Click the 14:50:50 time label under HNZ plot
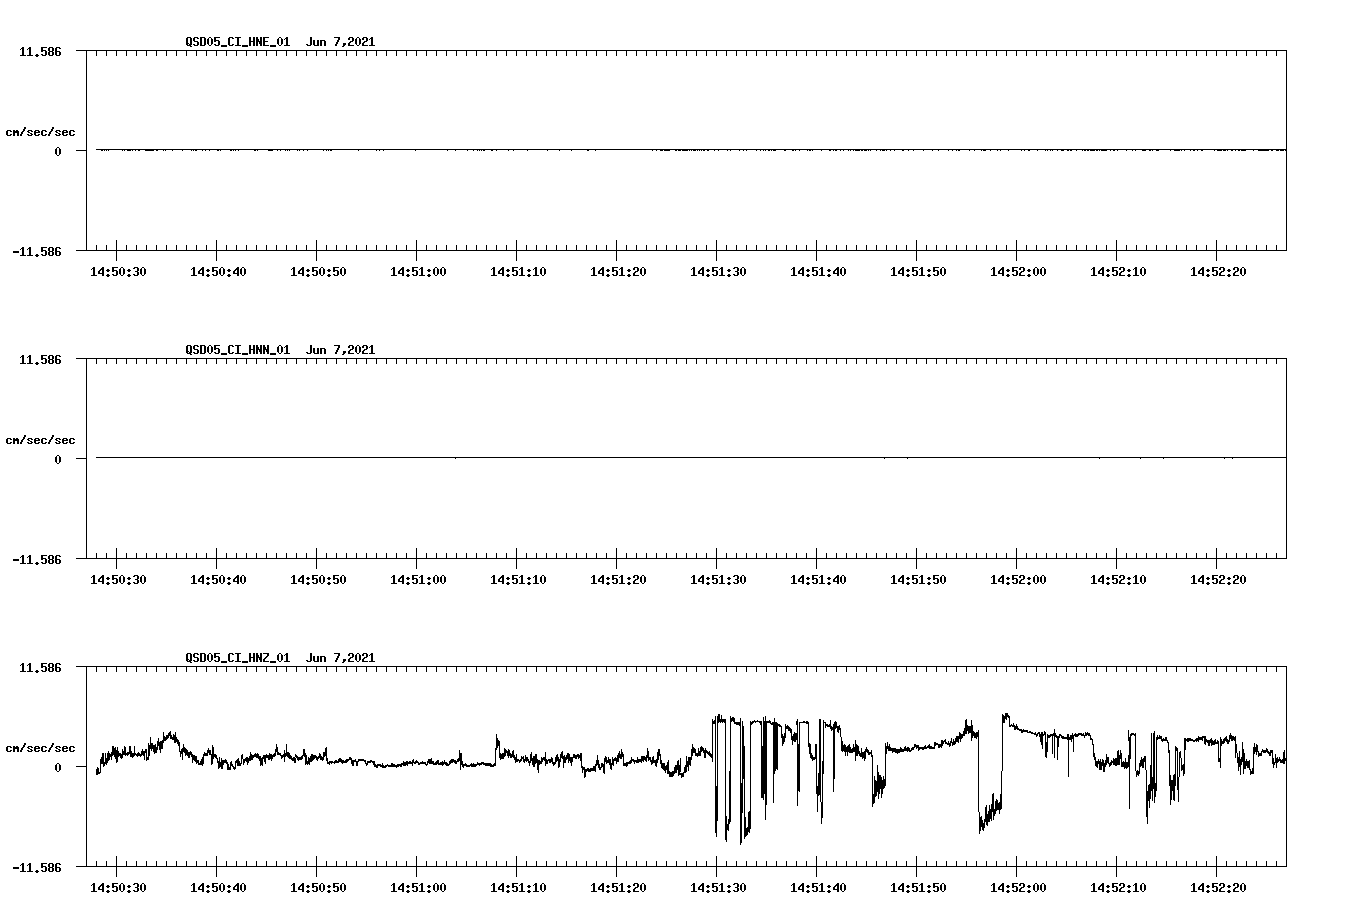This screenshot has height=924, width=1358. tap(318, 888)
